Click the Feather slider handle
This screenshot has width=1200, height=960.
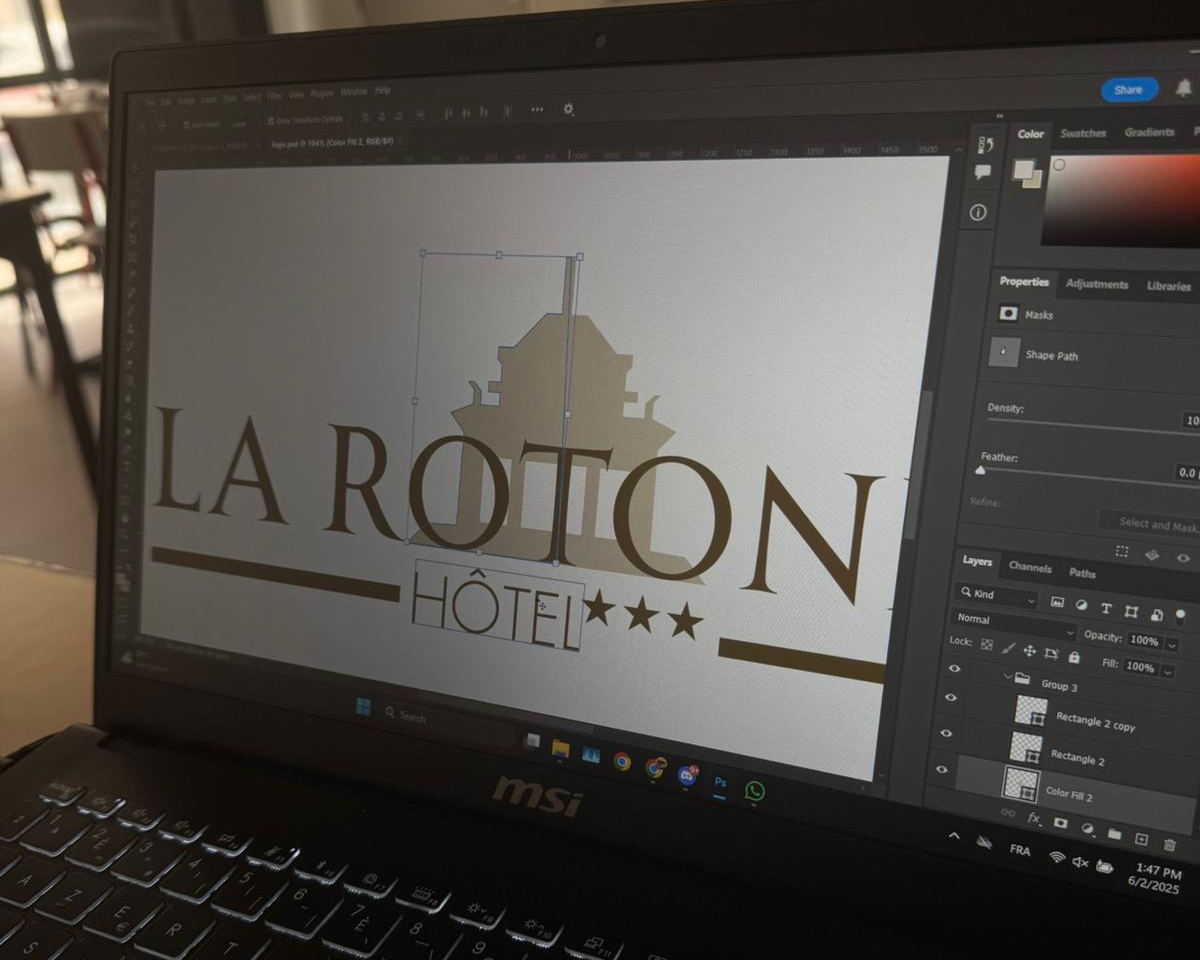coord(980,470)
